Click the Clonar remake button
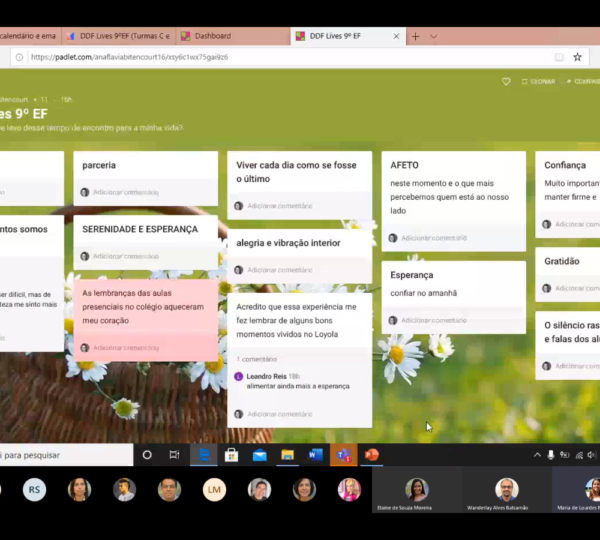The width and height of the screenshot is (600, 540). coord(539,81)
